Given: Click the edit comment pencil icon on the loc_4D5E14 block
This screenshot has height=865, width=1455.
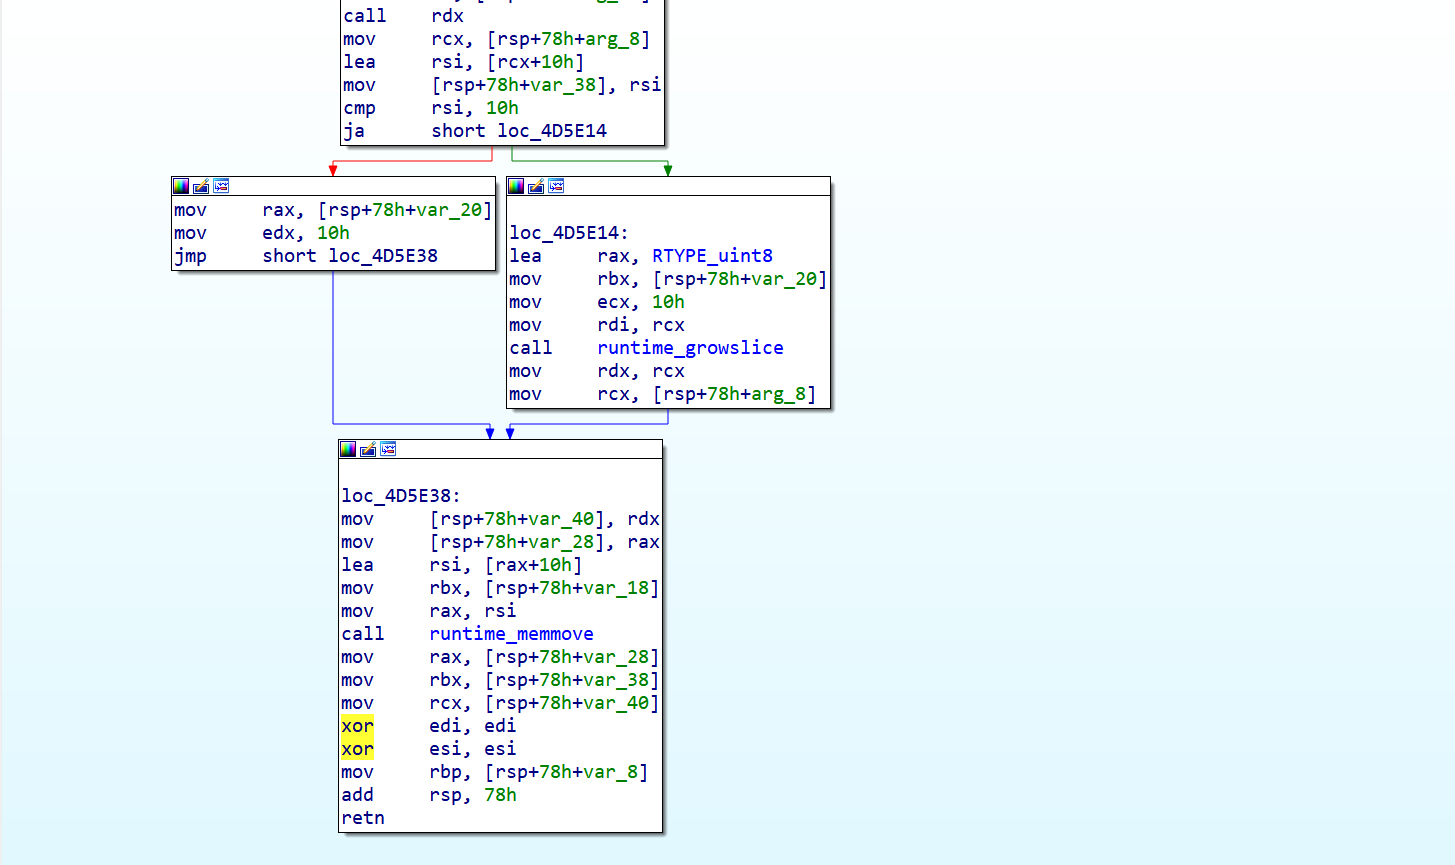Looking at the screenshot, I should pos(536,186).
